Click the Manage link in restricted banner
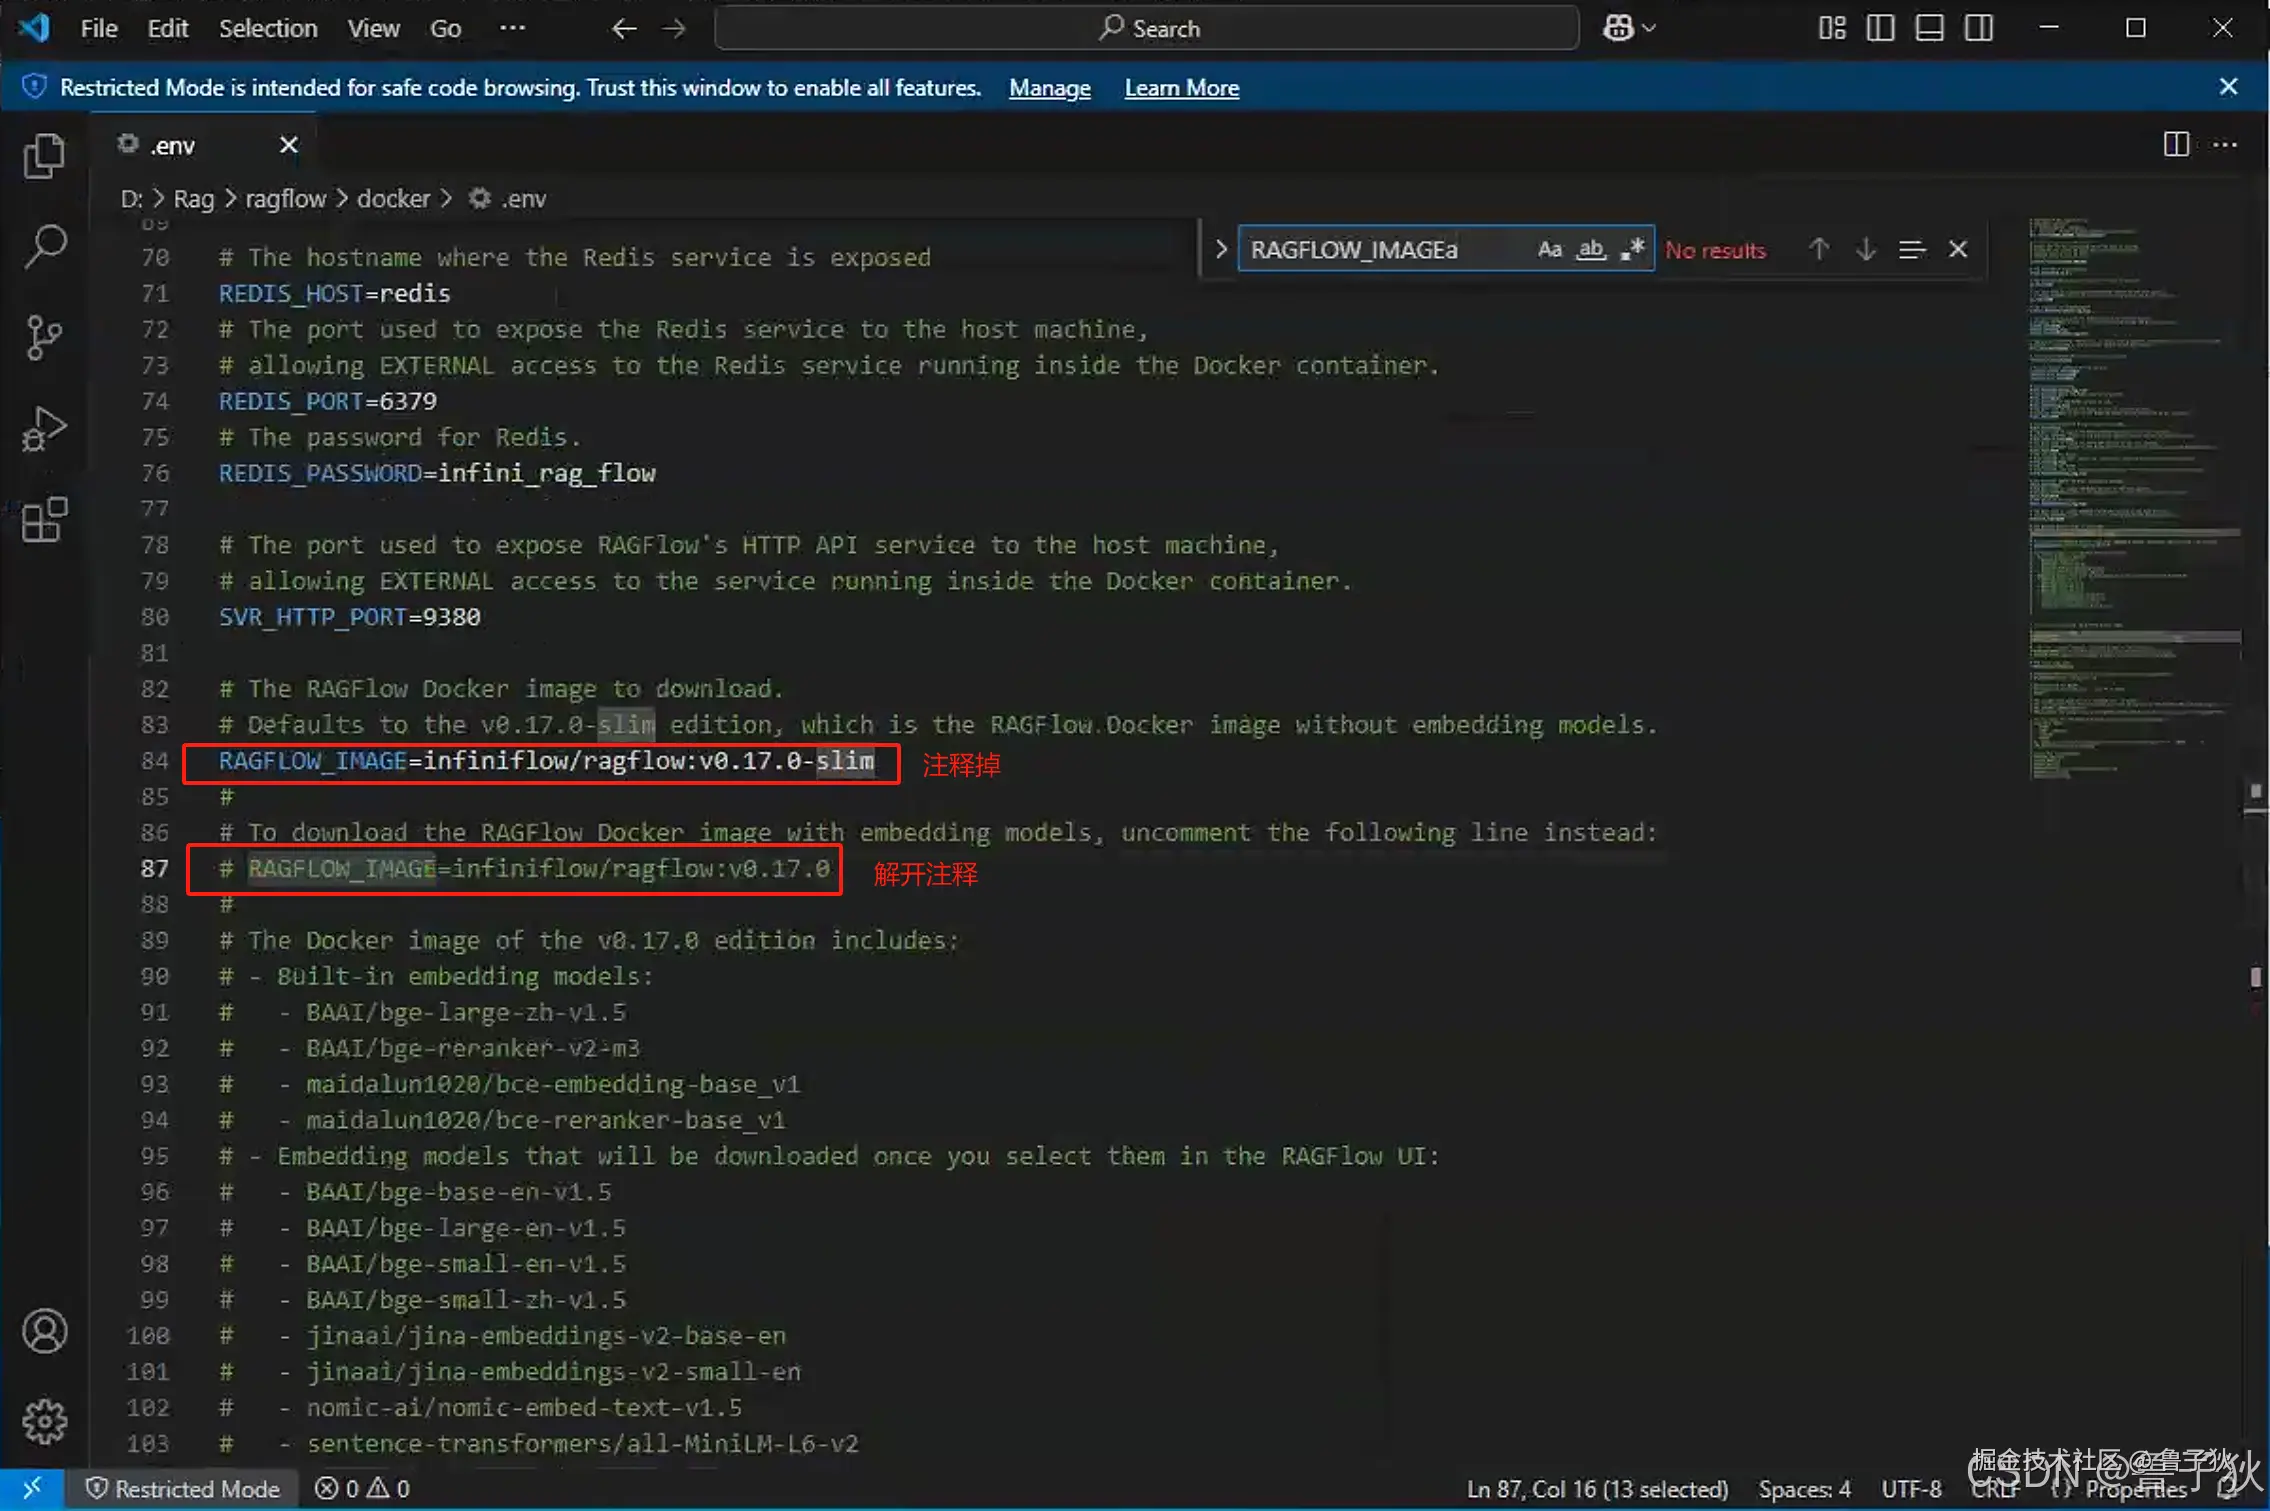The height and width of the screenshot is (1511, 2270). click(1049, 88)
